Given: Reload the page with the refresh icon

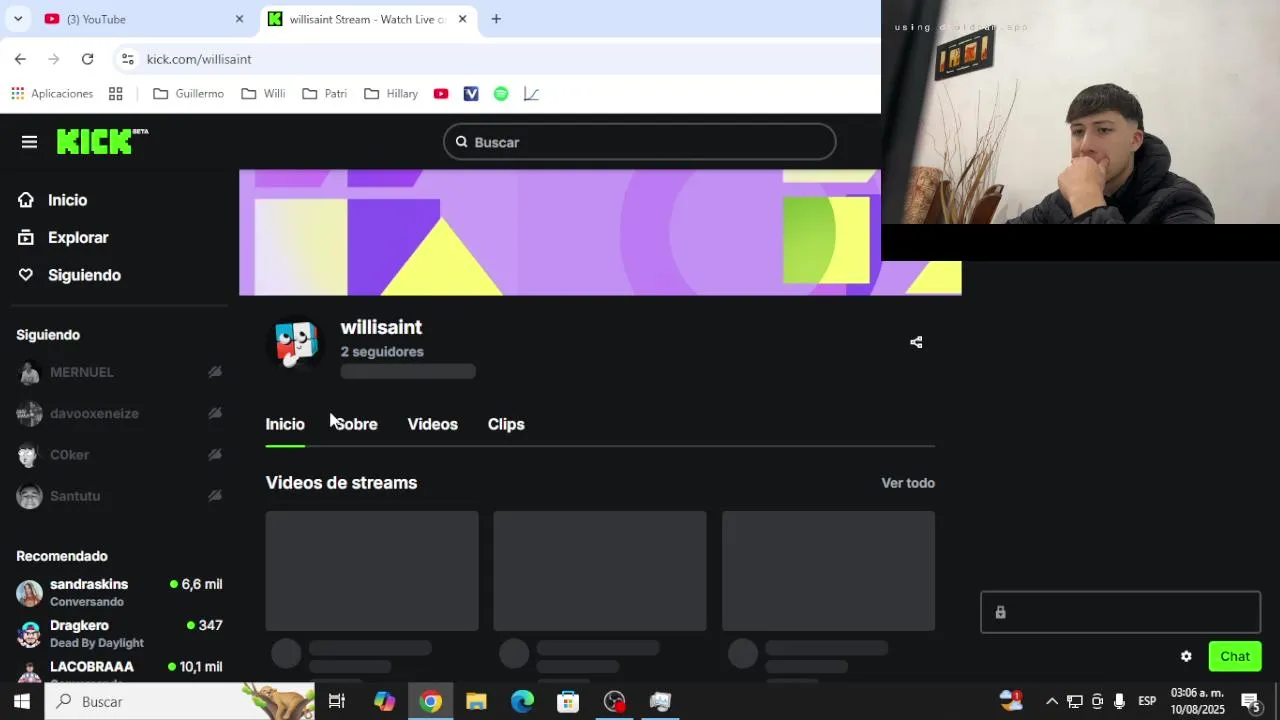Looking at the screenshot, I should point(87,59).
